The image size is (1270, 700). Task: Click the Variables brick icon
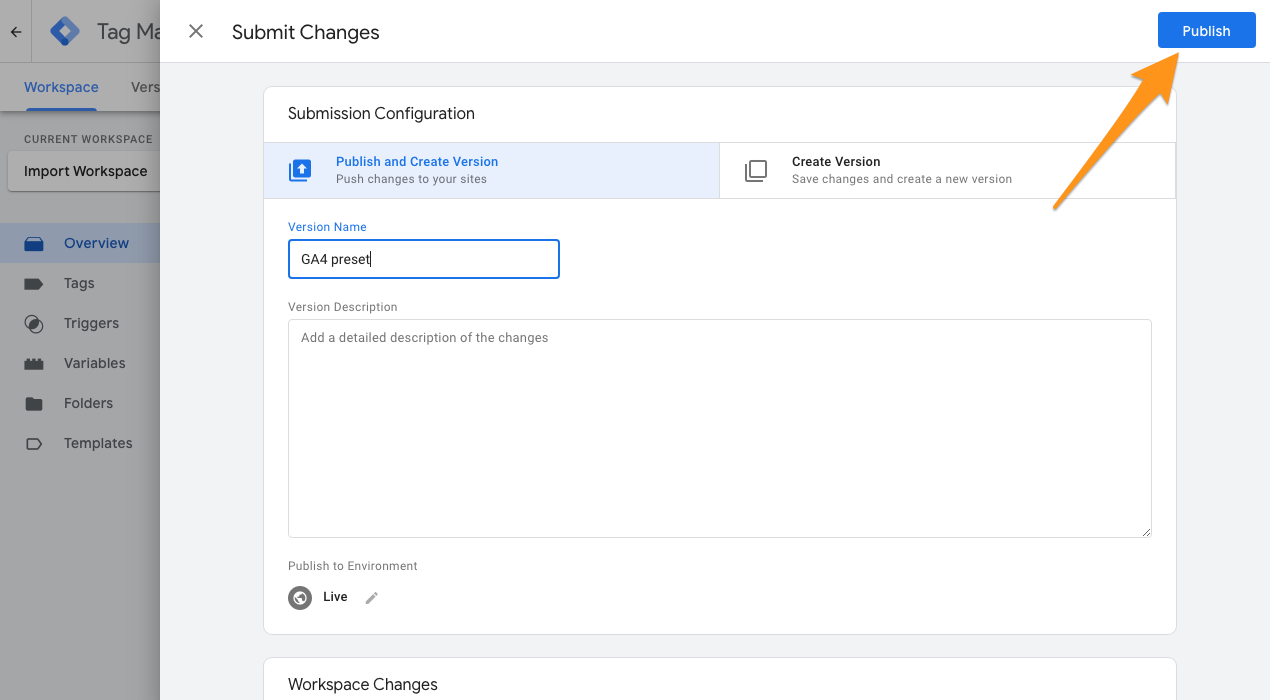tap(34, 363)
